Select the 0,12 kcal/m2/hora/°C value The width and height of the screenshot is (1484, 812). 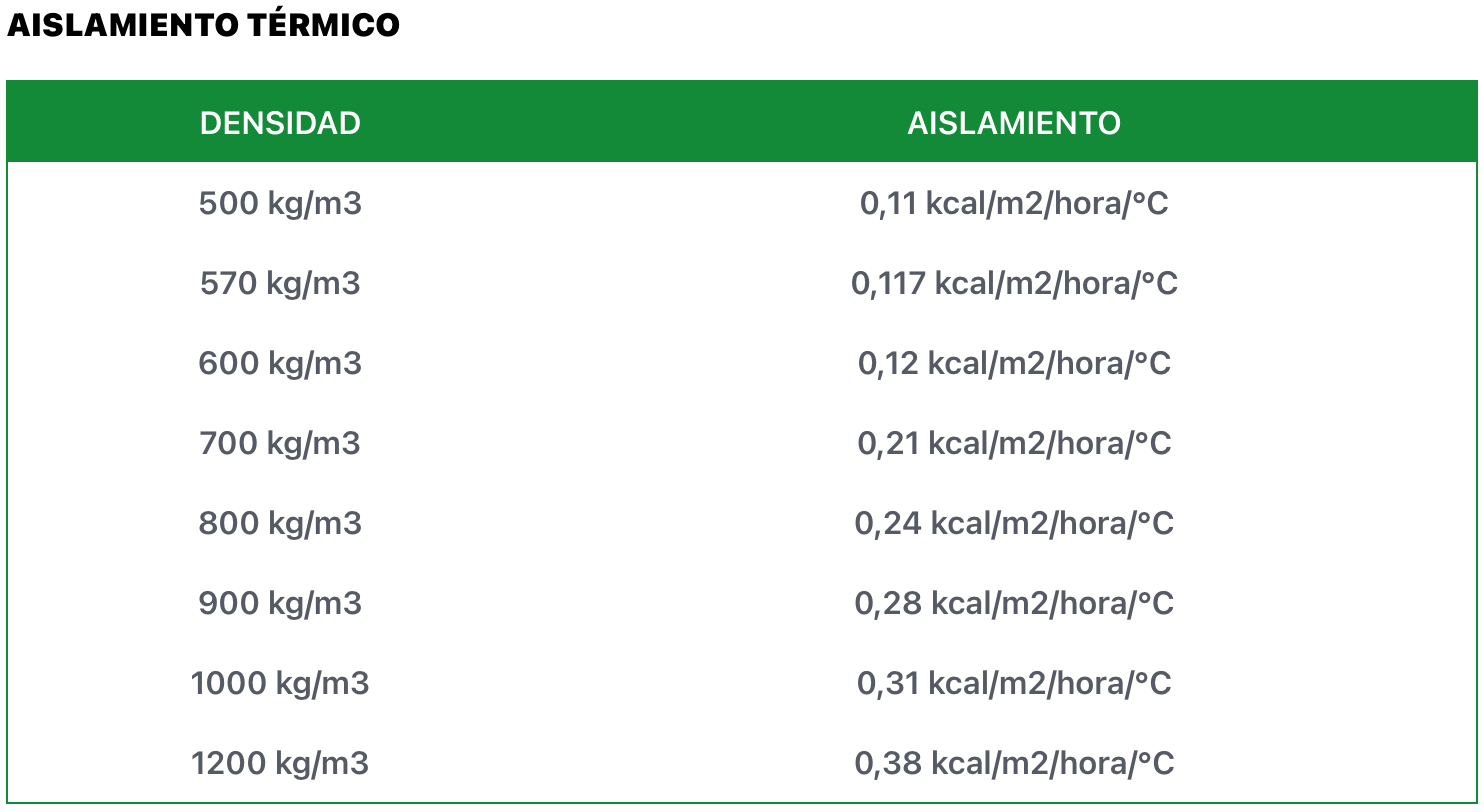click(x=1014, y=364)
